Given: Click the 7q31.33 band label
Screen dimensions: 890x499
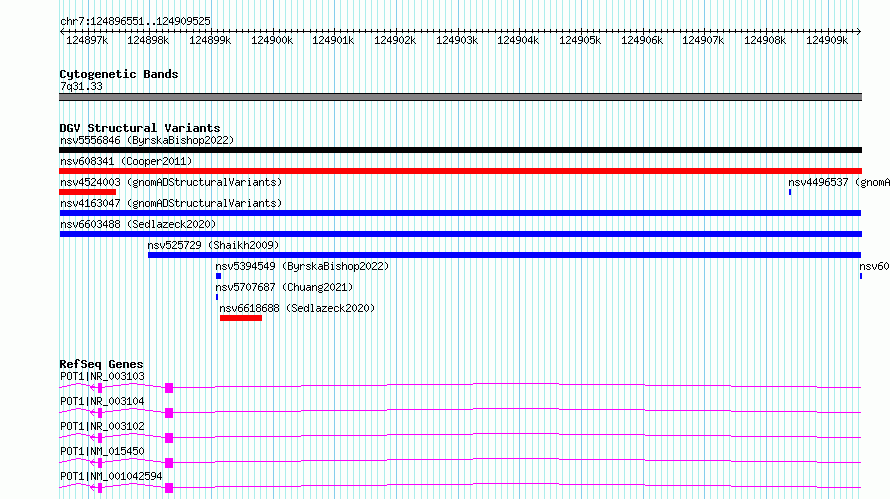Looking at the screenshot, I should point(81,86).
